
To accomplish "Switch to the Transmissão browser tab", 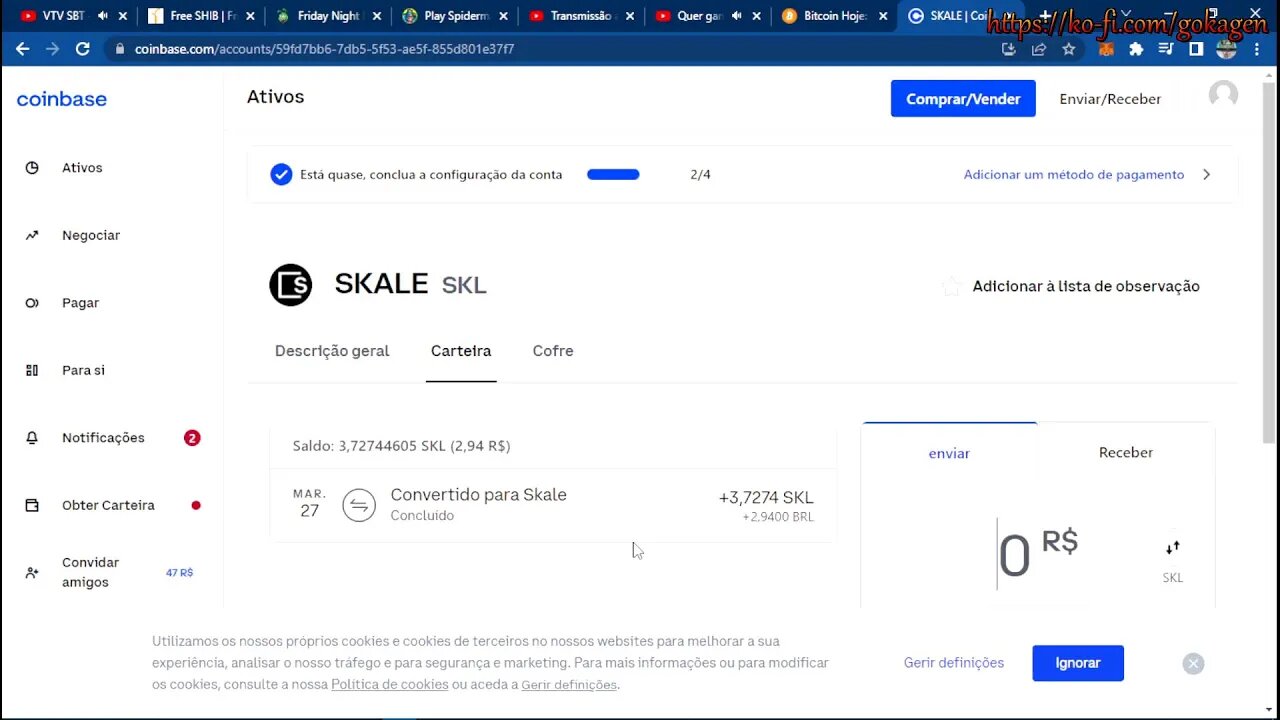I will point(582,16).
